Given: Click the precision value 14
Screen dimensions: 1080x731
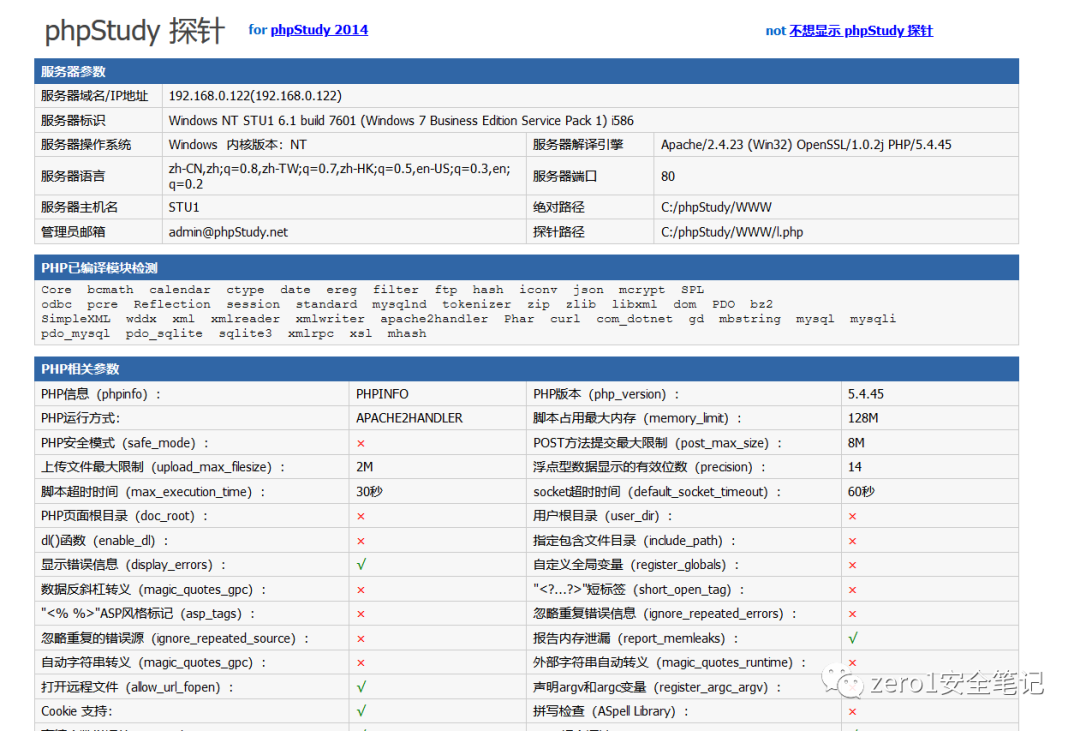Looking at the screenshot, I should click(x=855, y=467).
